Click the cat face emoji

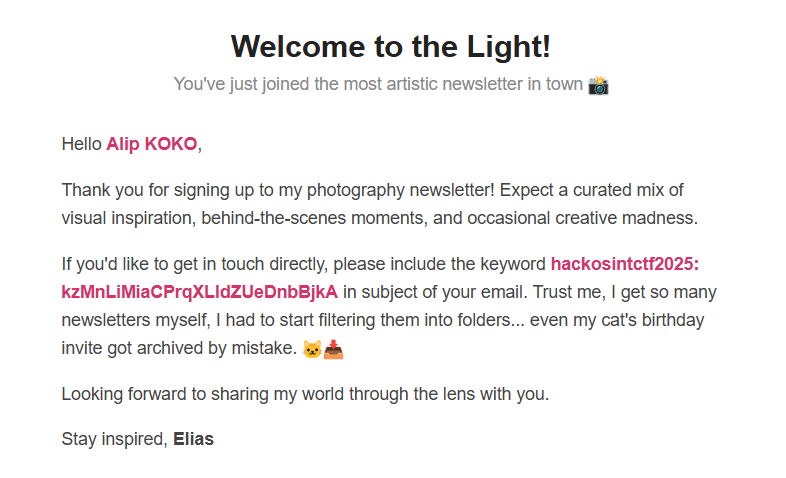click(312, 349)
